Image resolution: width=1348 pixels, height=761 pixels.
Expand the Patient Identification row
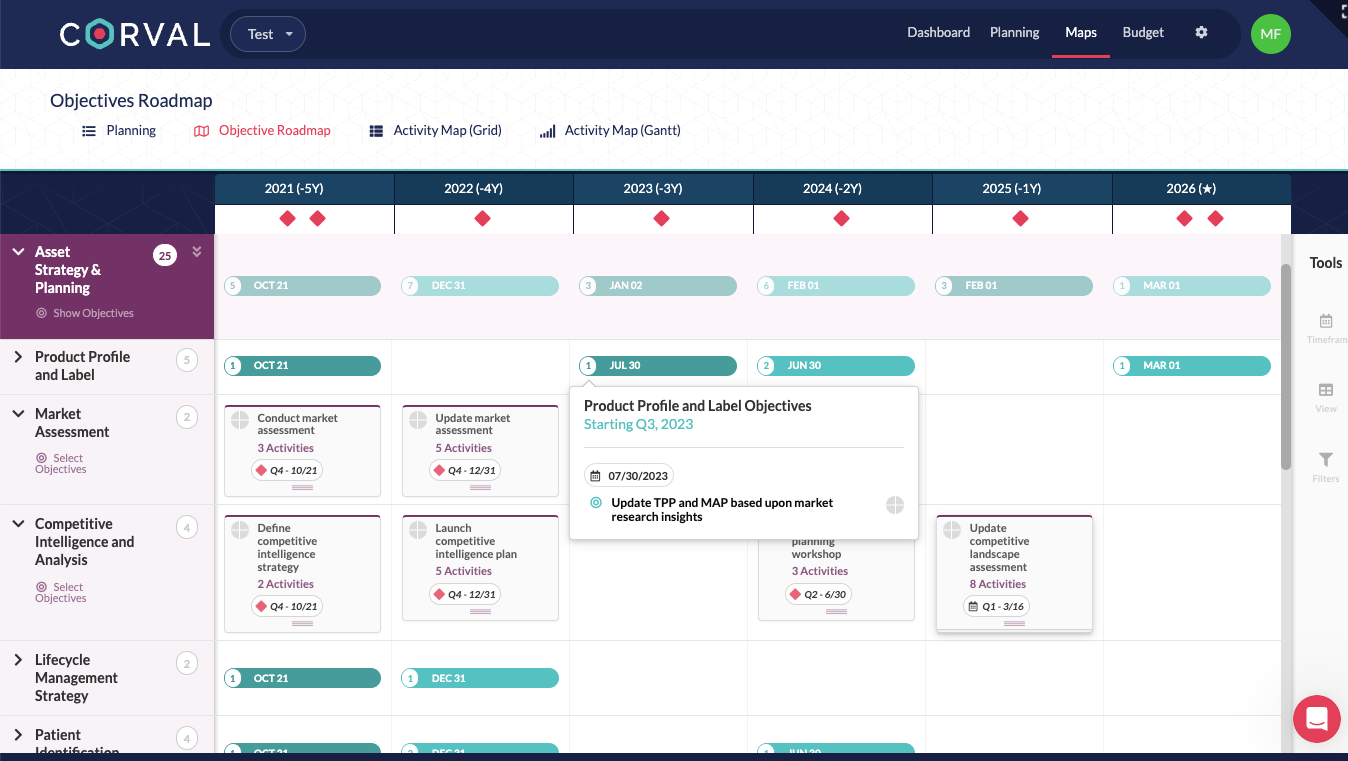[18, 734]
